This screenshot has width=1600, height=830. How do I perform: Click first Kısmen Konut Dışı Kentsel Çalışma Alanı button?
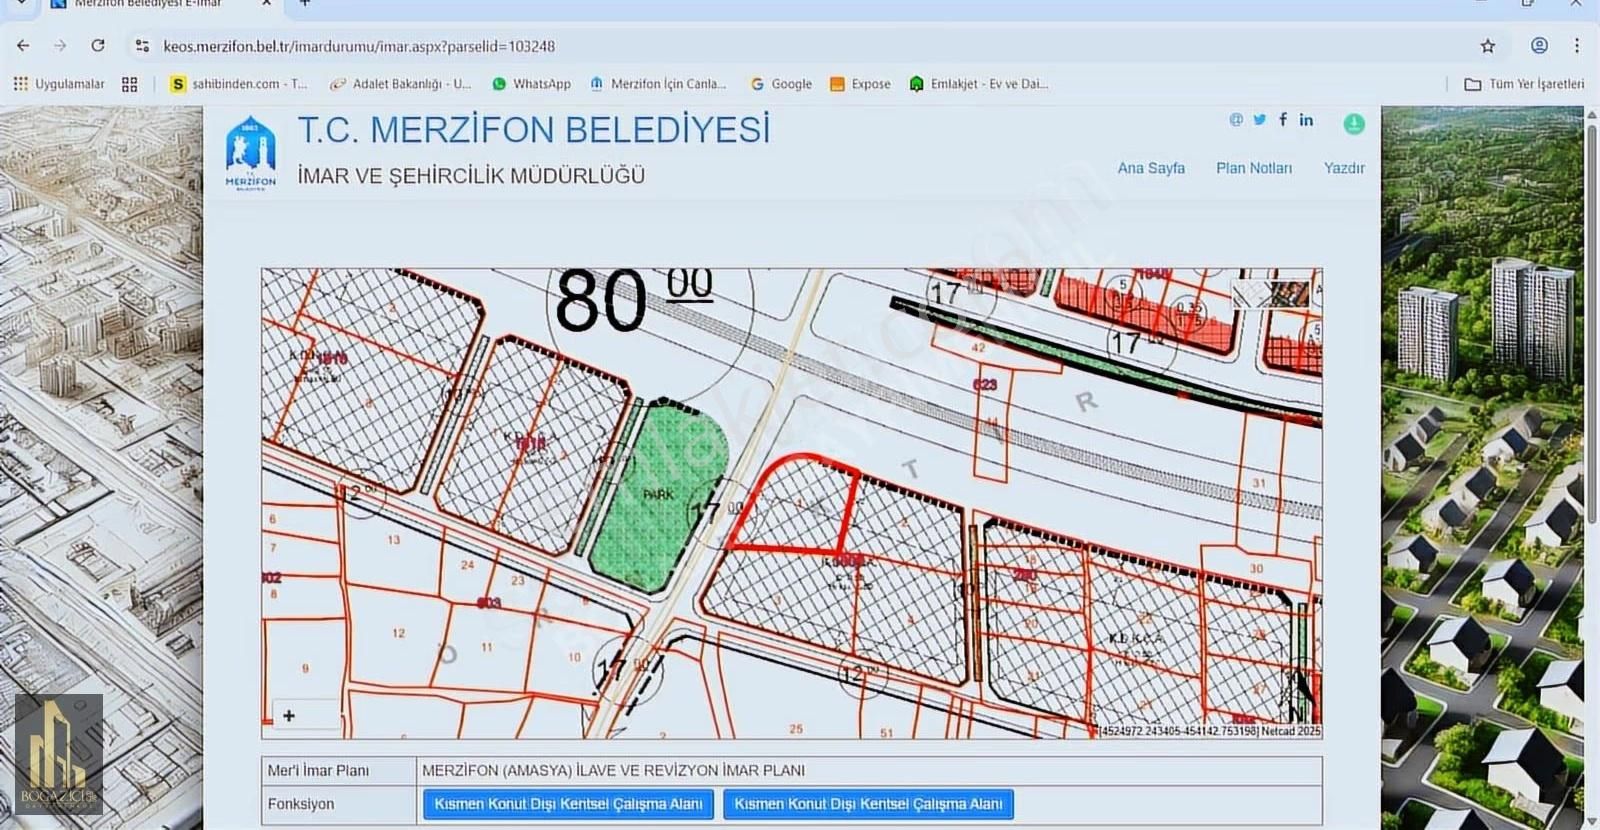pos(568,804)
